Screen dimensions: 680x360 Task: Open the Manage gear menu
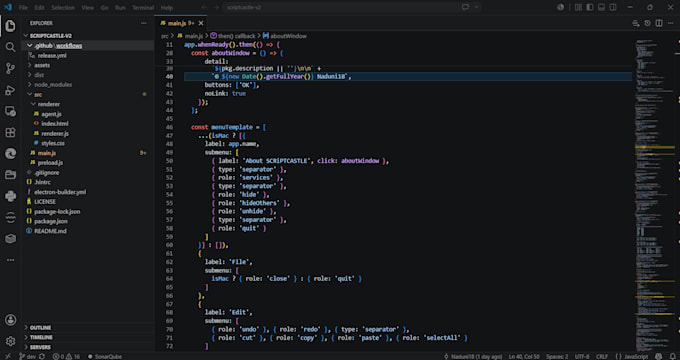[x=10, y=341]
